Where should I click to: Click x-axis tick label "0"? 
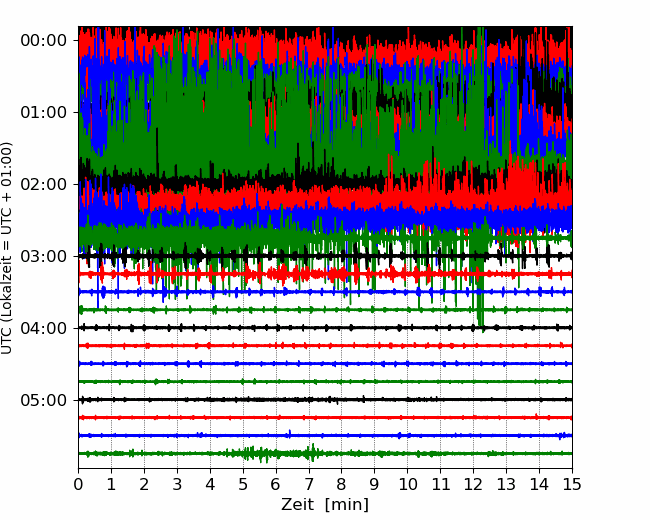coord(78,484)
